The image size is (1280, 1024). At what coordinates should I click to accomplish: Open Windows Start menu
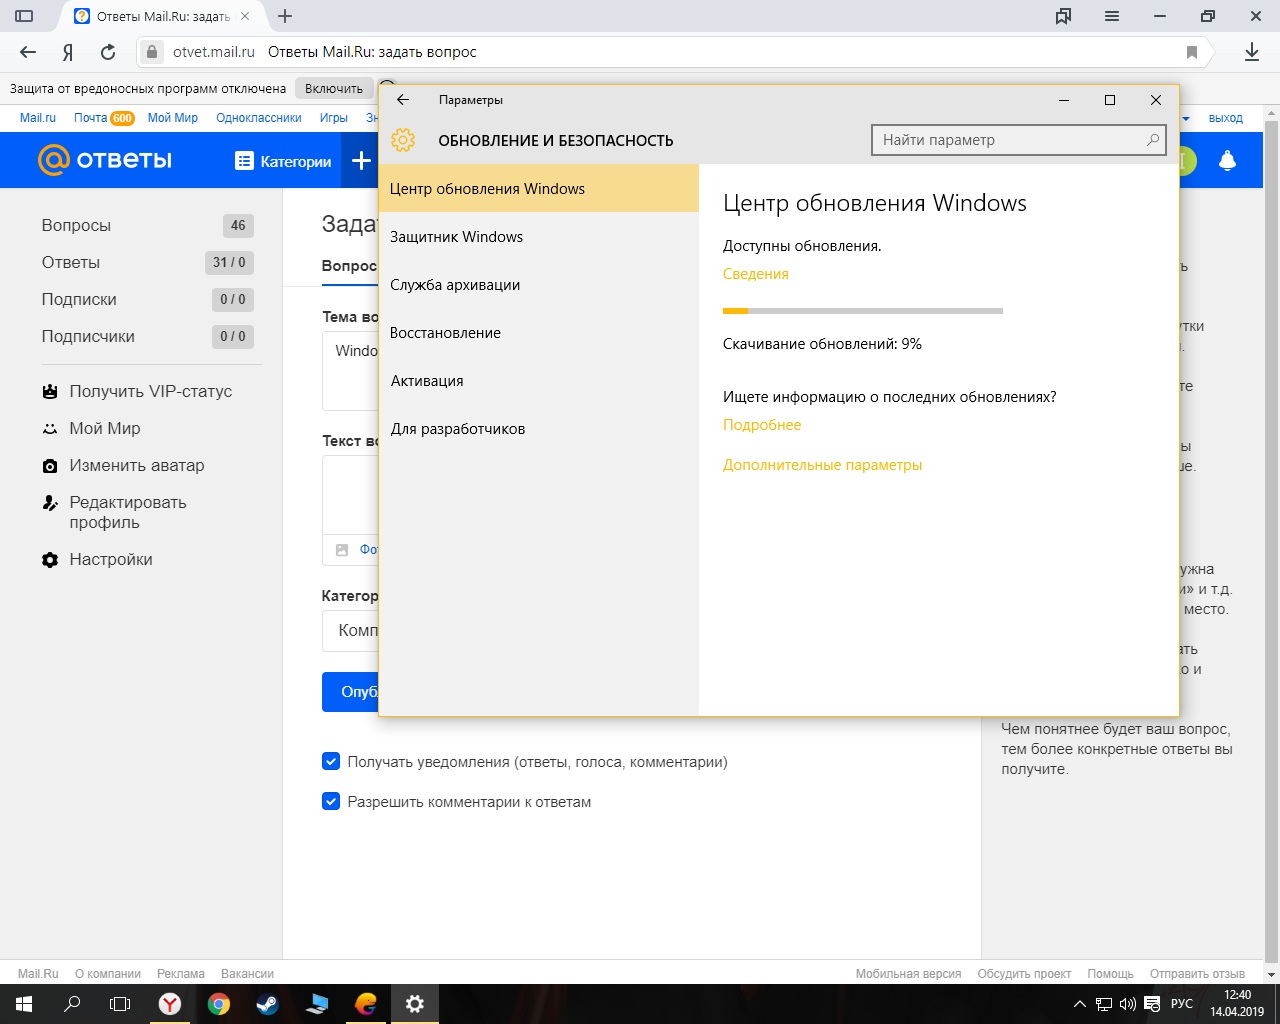[x=24, y=1004]
